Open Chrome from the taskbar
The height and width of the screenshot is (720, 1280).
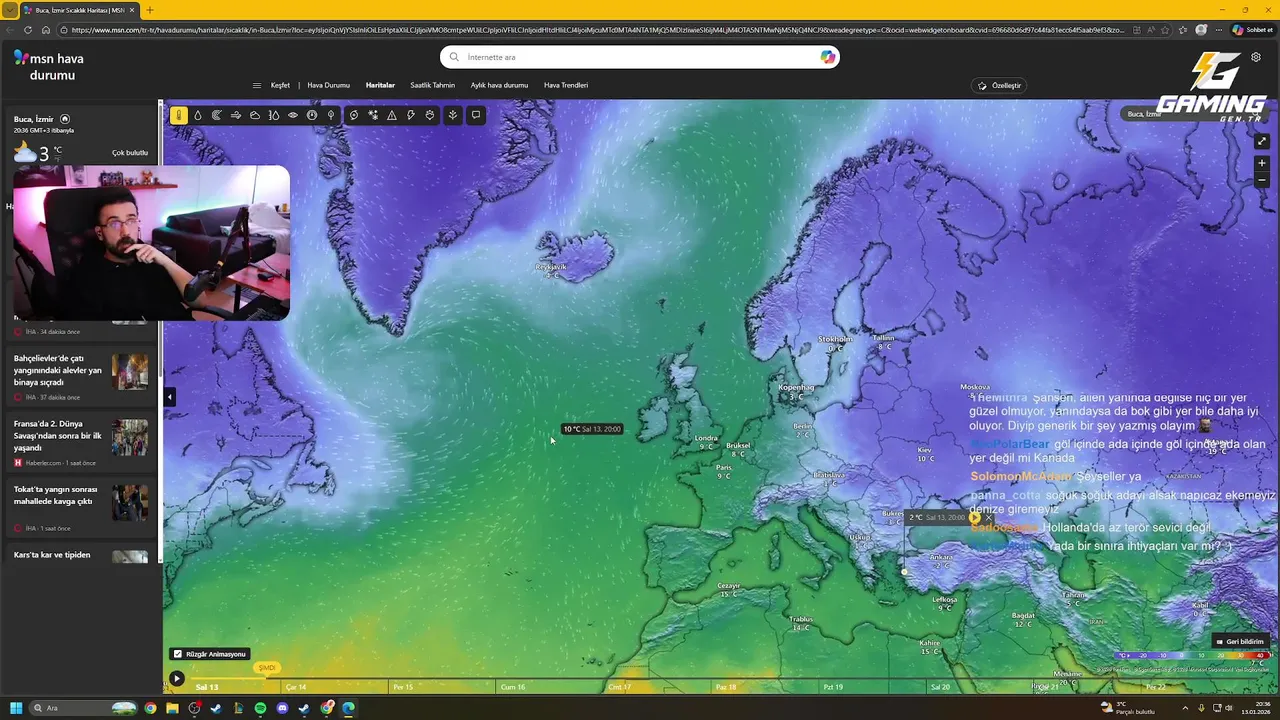[x=150, y=708]
